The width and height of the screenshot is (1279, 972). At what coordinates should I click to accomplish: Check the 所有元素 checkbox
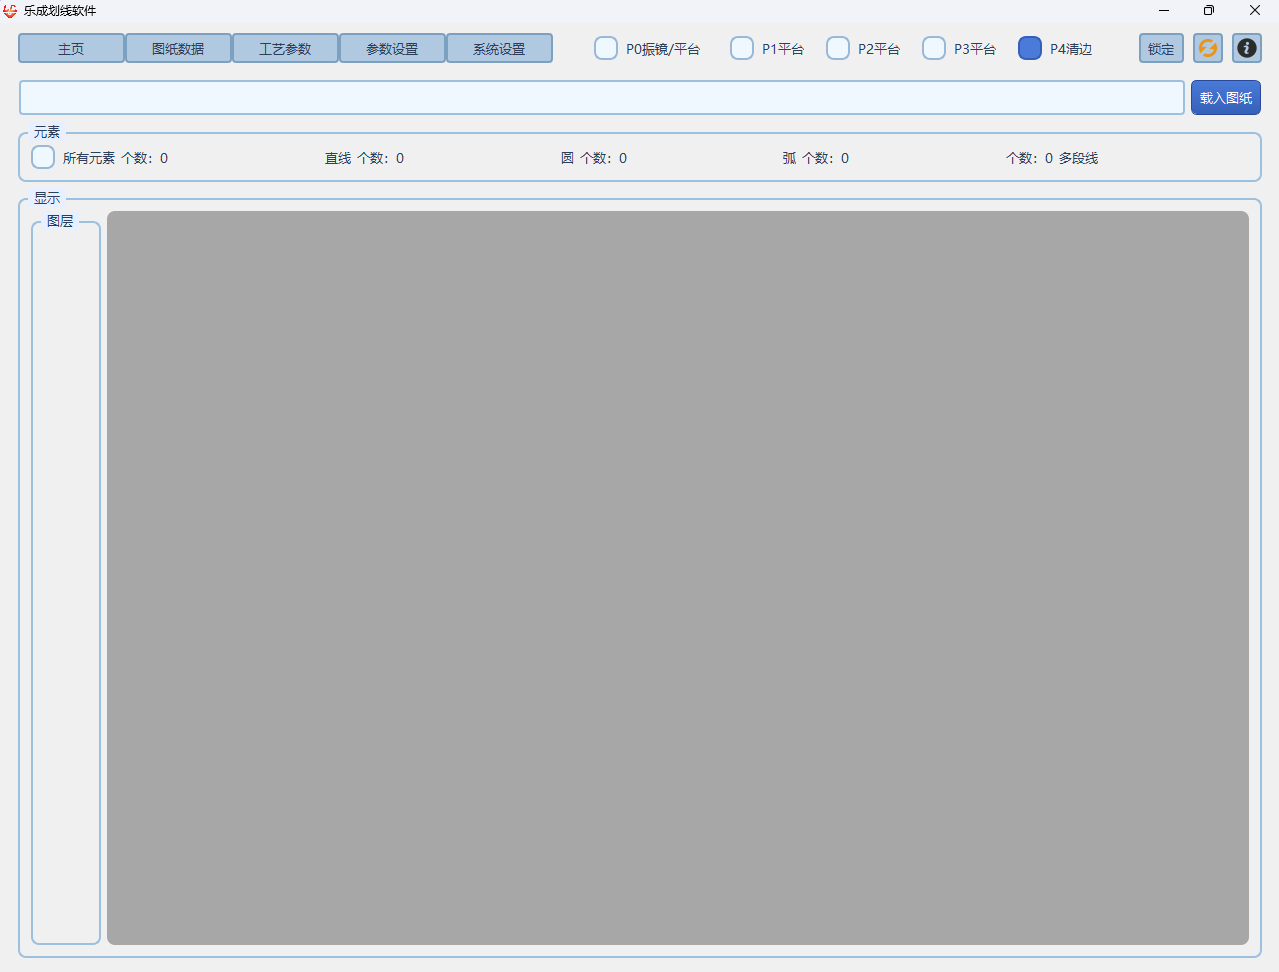(43, 157)
